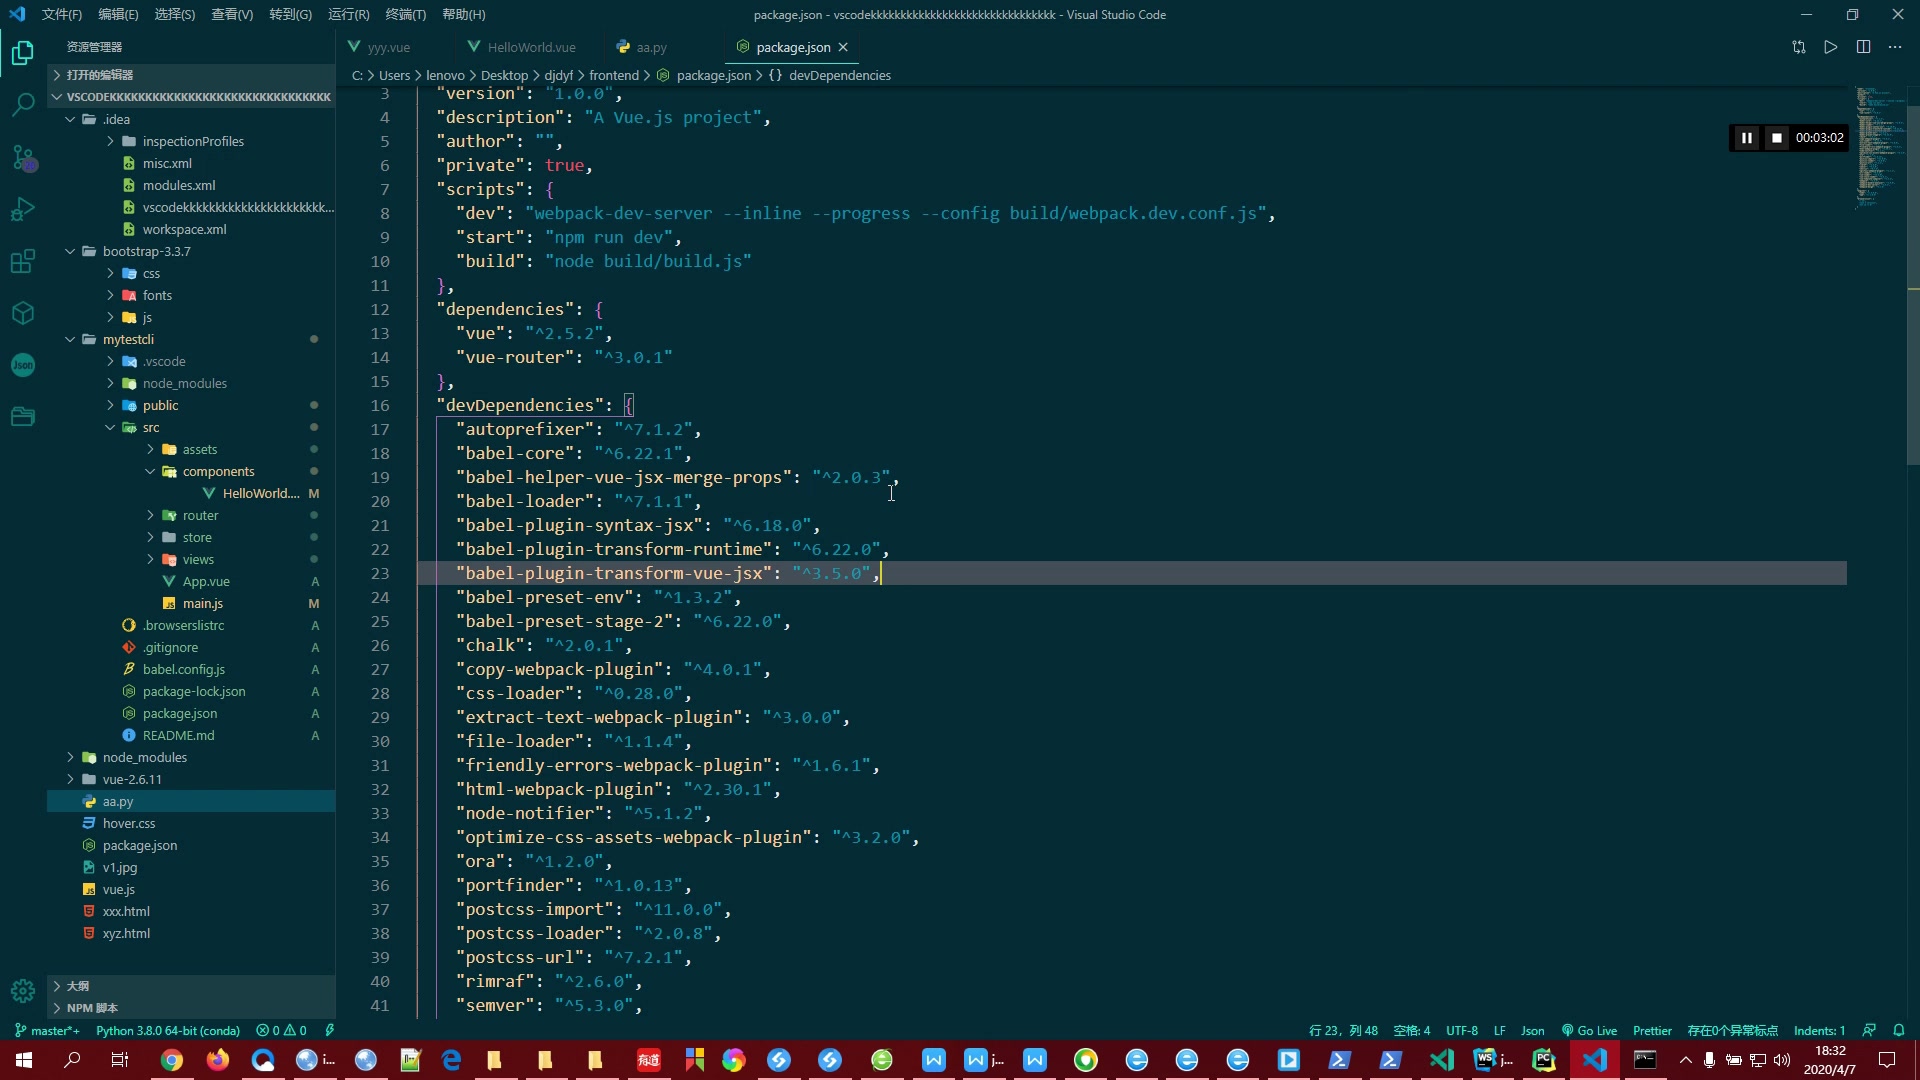Switch to the aa.py tab

[651, 47]
